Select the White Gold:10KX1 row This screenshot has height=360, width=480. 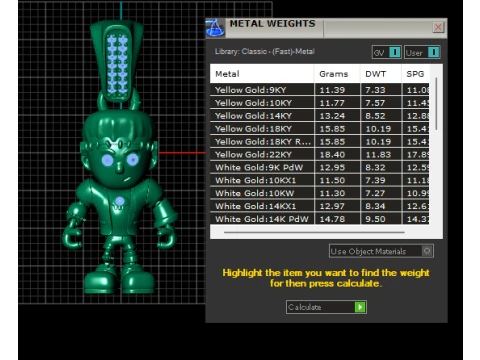319,180
